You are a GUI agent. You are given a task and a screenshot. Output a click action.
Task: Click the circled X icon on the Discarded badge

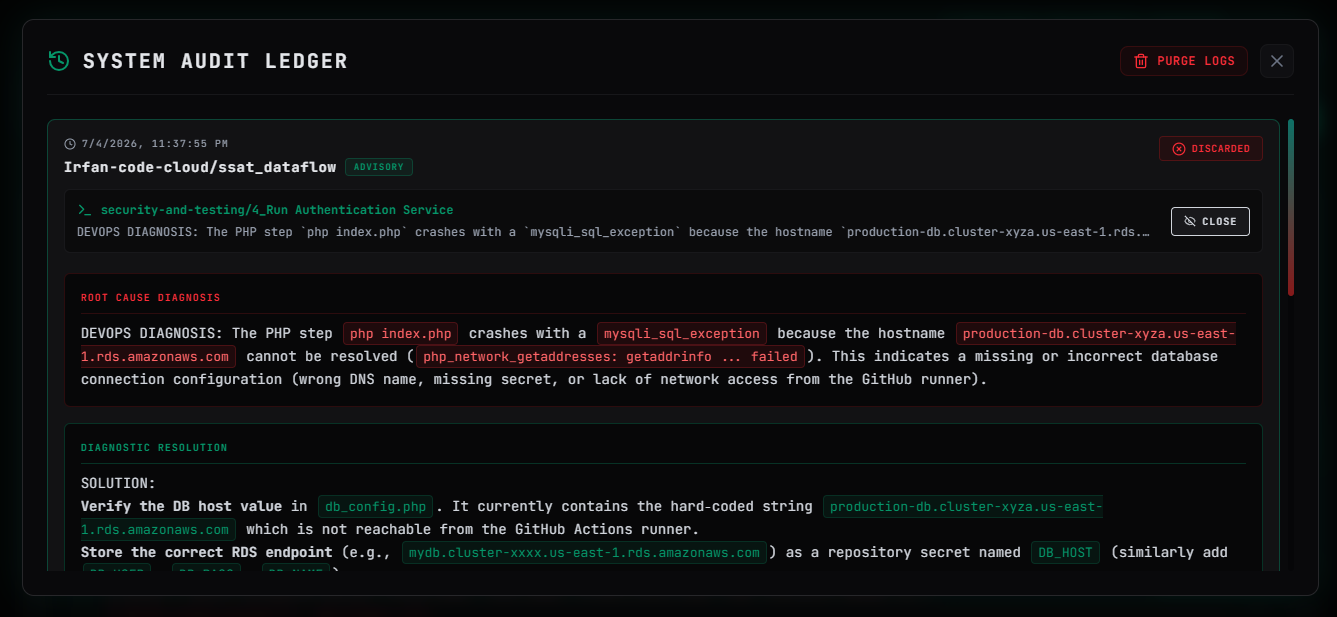coord(1179,149)
